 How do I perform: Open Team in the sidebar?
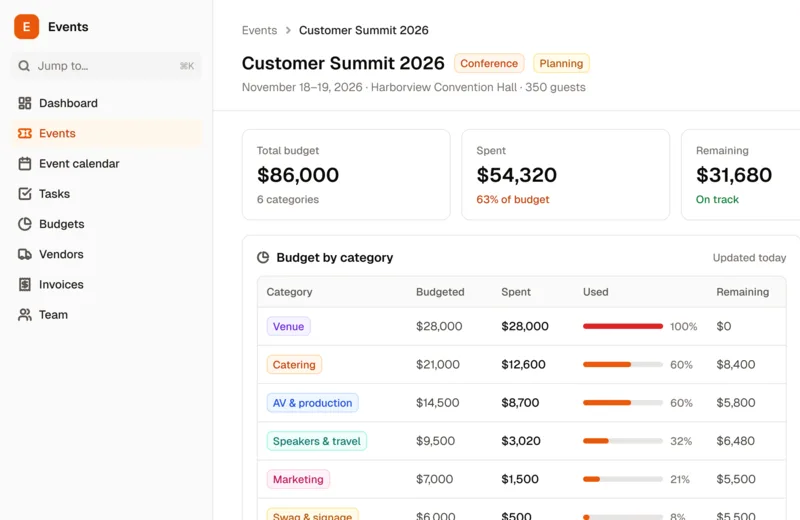pyautogui.click(x=106, y=314)
